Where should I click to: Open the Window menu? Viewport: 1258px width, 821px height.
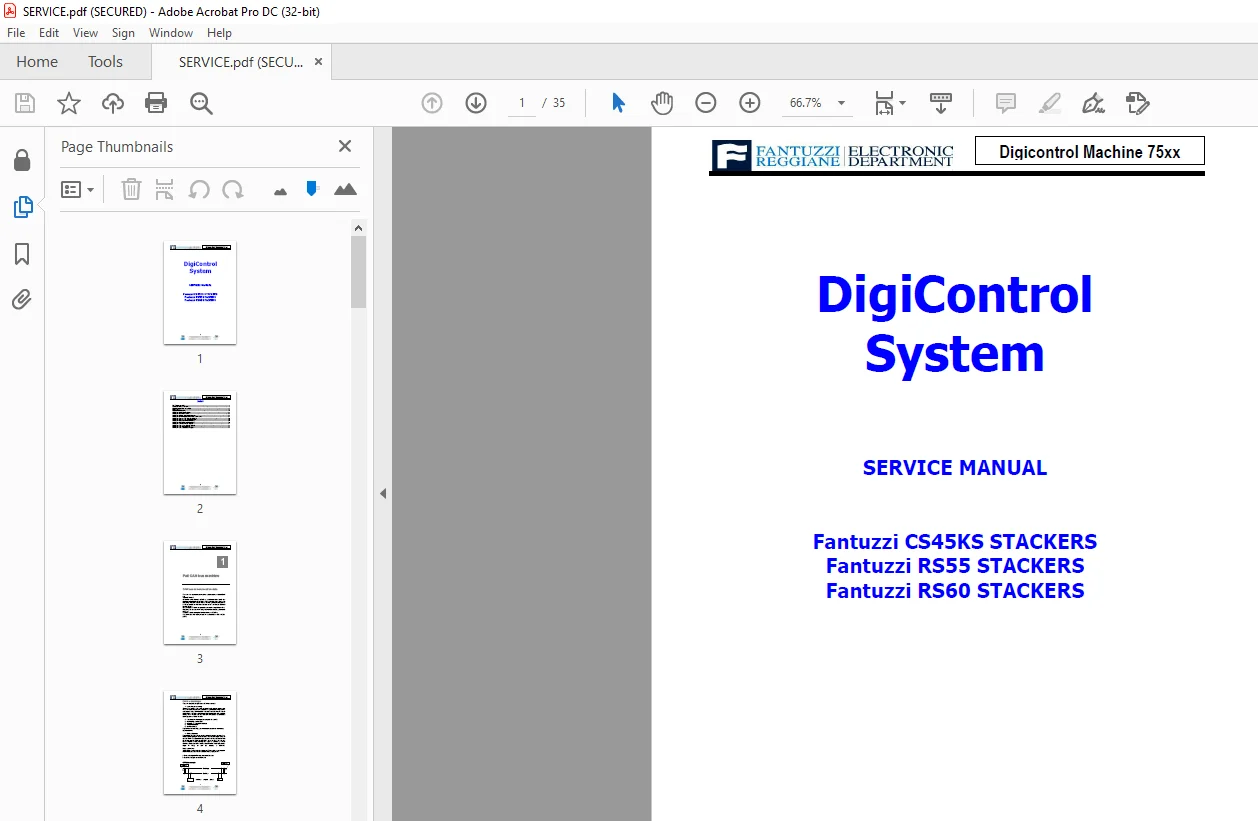tap(171, 33)
